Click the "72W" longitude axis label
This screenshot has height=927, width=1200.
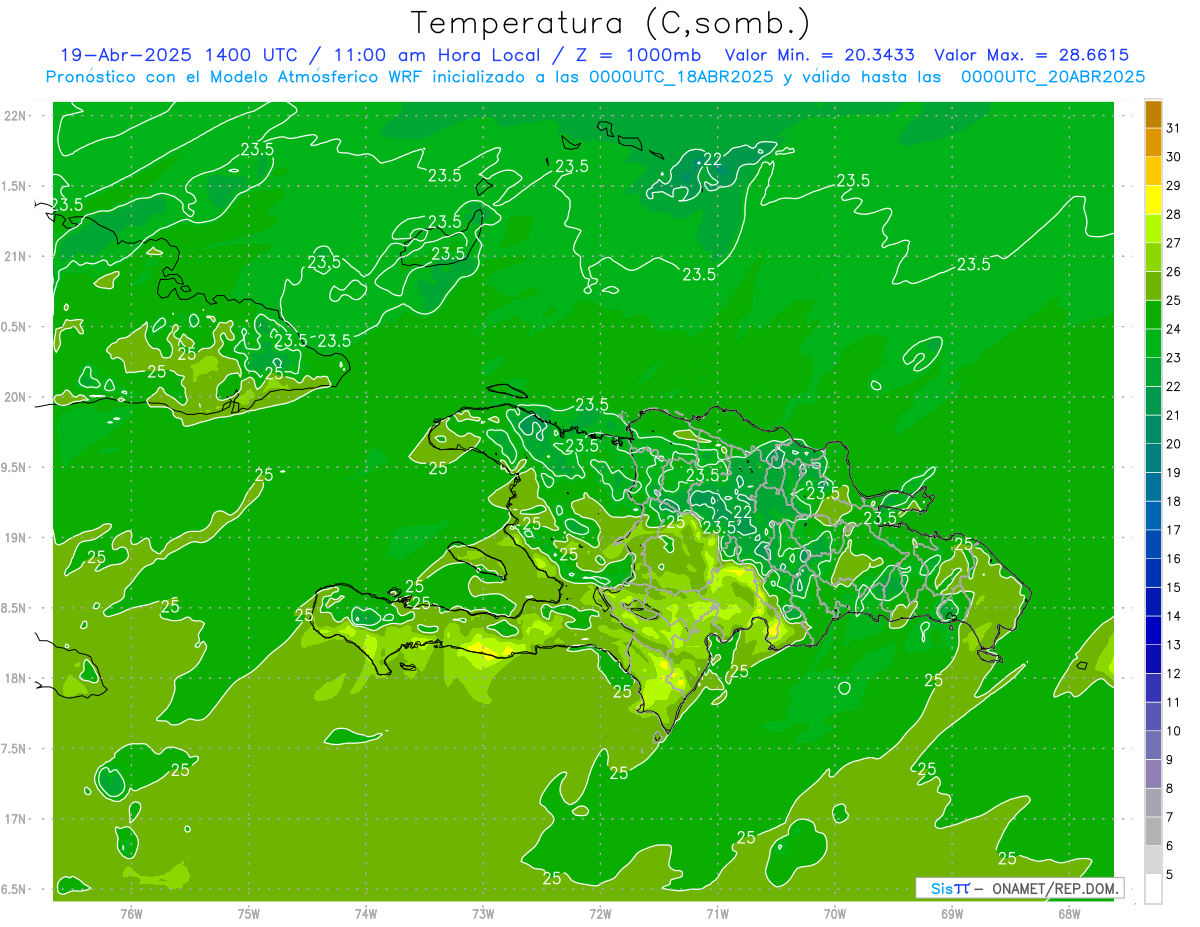[600, 914]
